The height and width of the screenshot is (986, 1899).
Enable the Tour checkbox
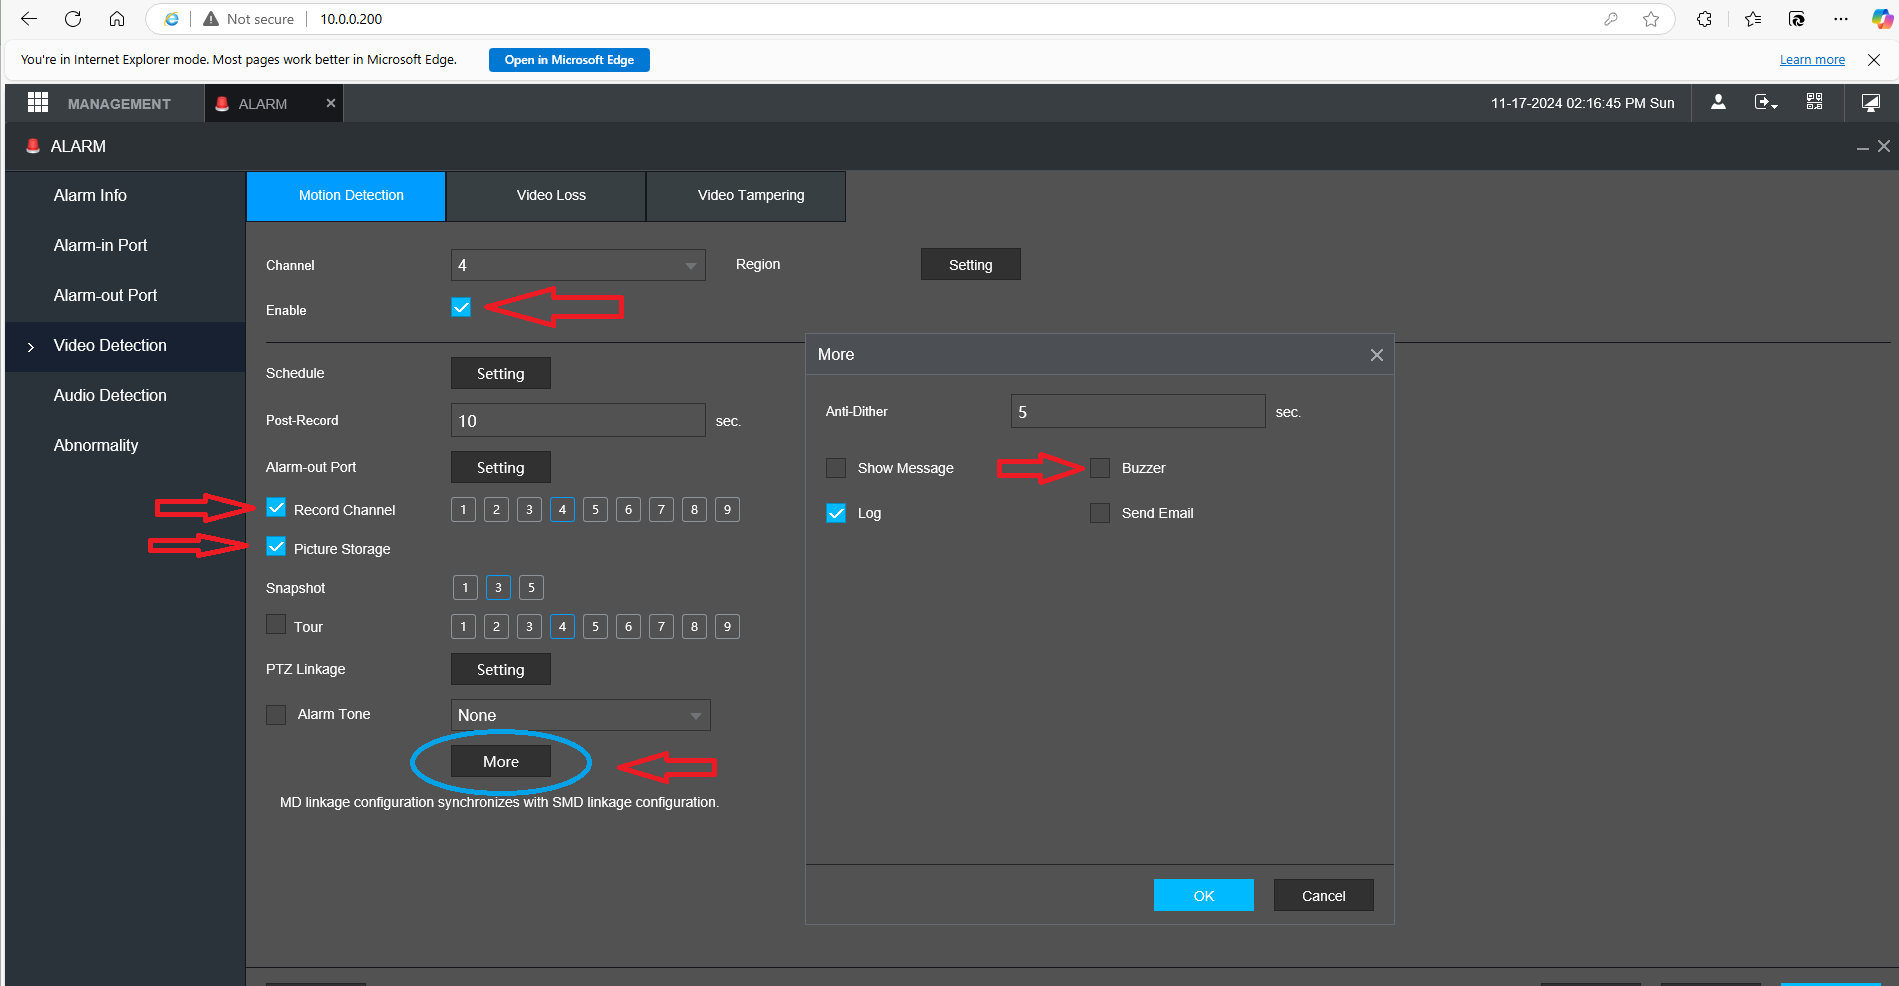tap(276, 624)
